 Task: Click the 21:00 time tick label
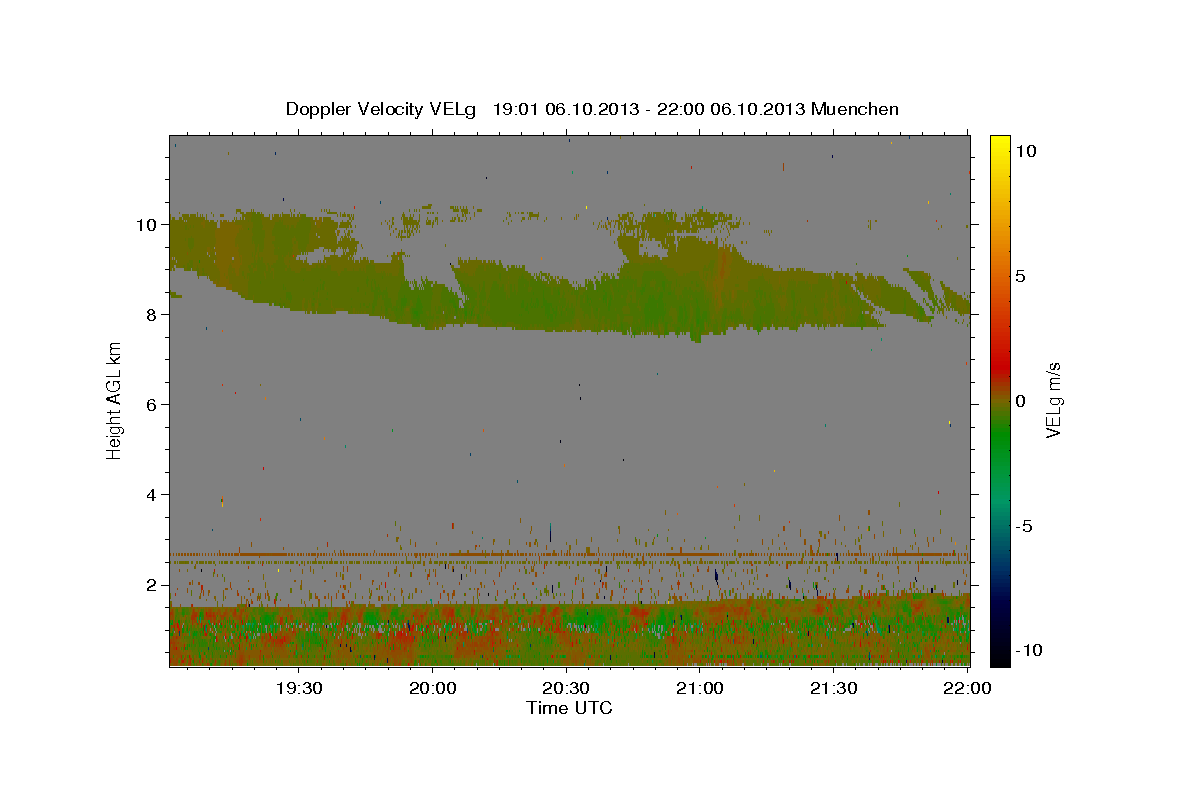700,689
